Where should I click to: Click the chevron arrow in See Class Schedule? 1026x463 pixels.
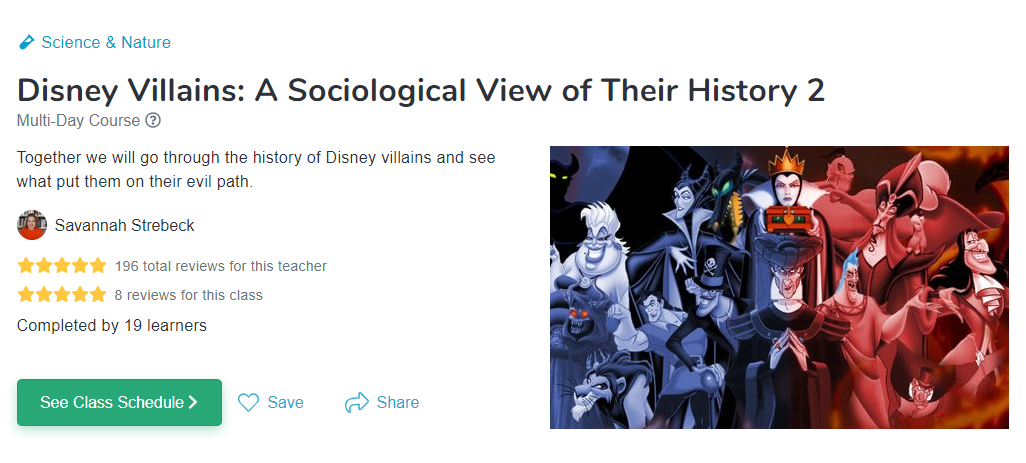(193, 403)
